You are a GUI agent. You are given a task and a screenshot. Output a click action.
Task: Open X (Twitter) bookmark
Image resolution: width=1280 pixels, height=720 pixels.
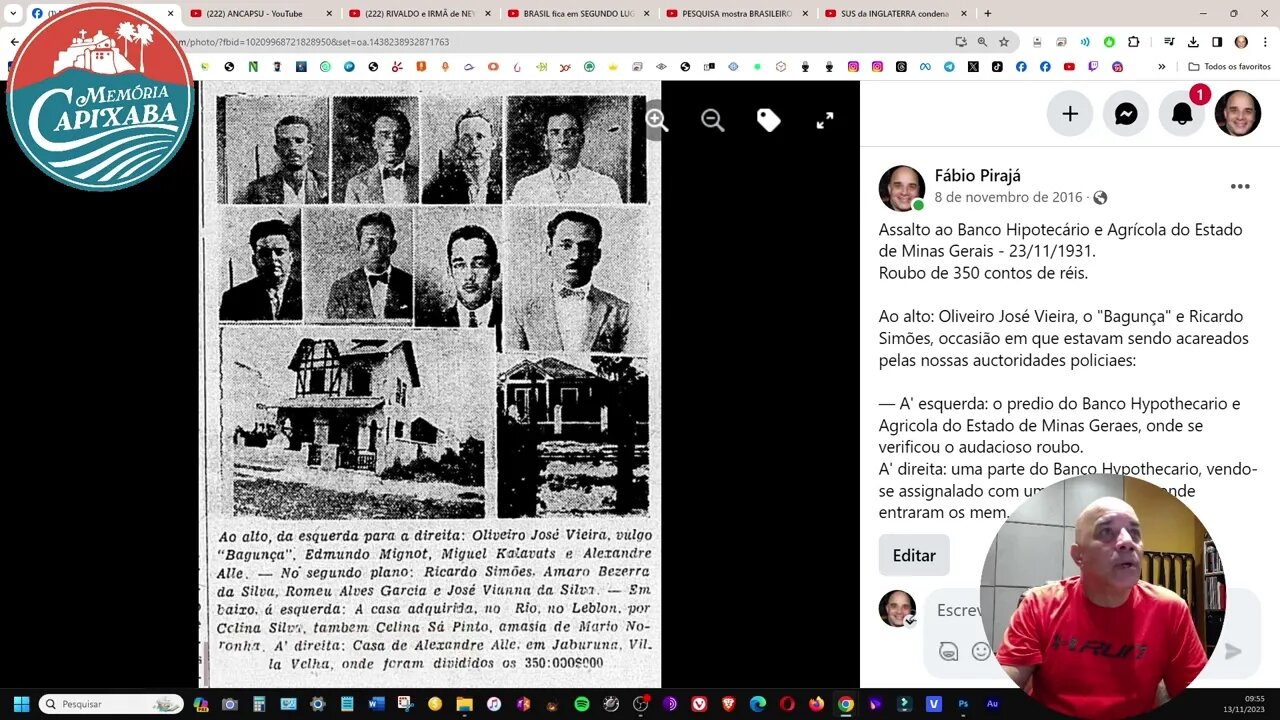(x=973, y=67)
